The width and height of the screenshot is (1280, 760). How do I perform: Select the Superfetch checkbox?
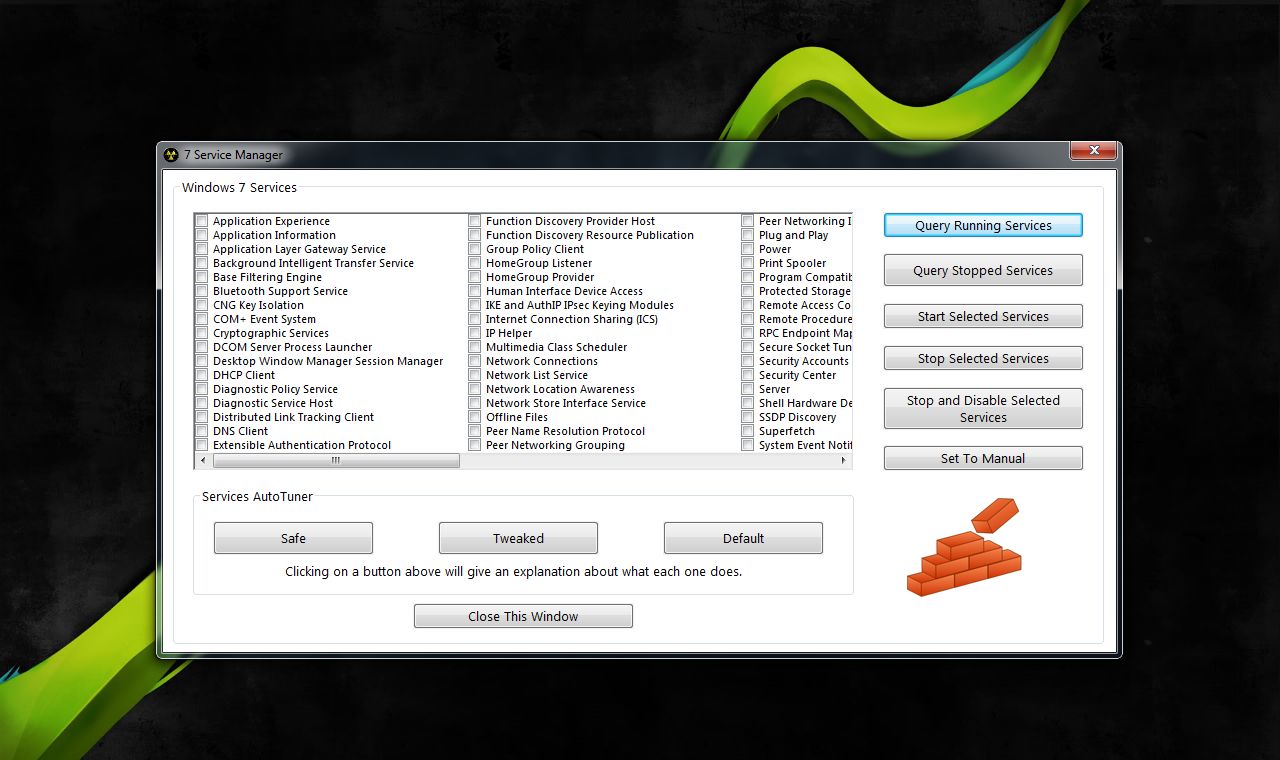pos(748,431)
